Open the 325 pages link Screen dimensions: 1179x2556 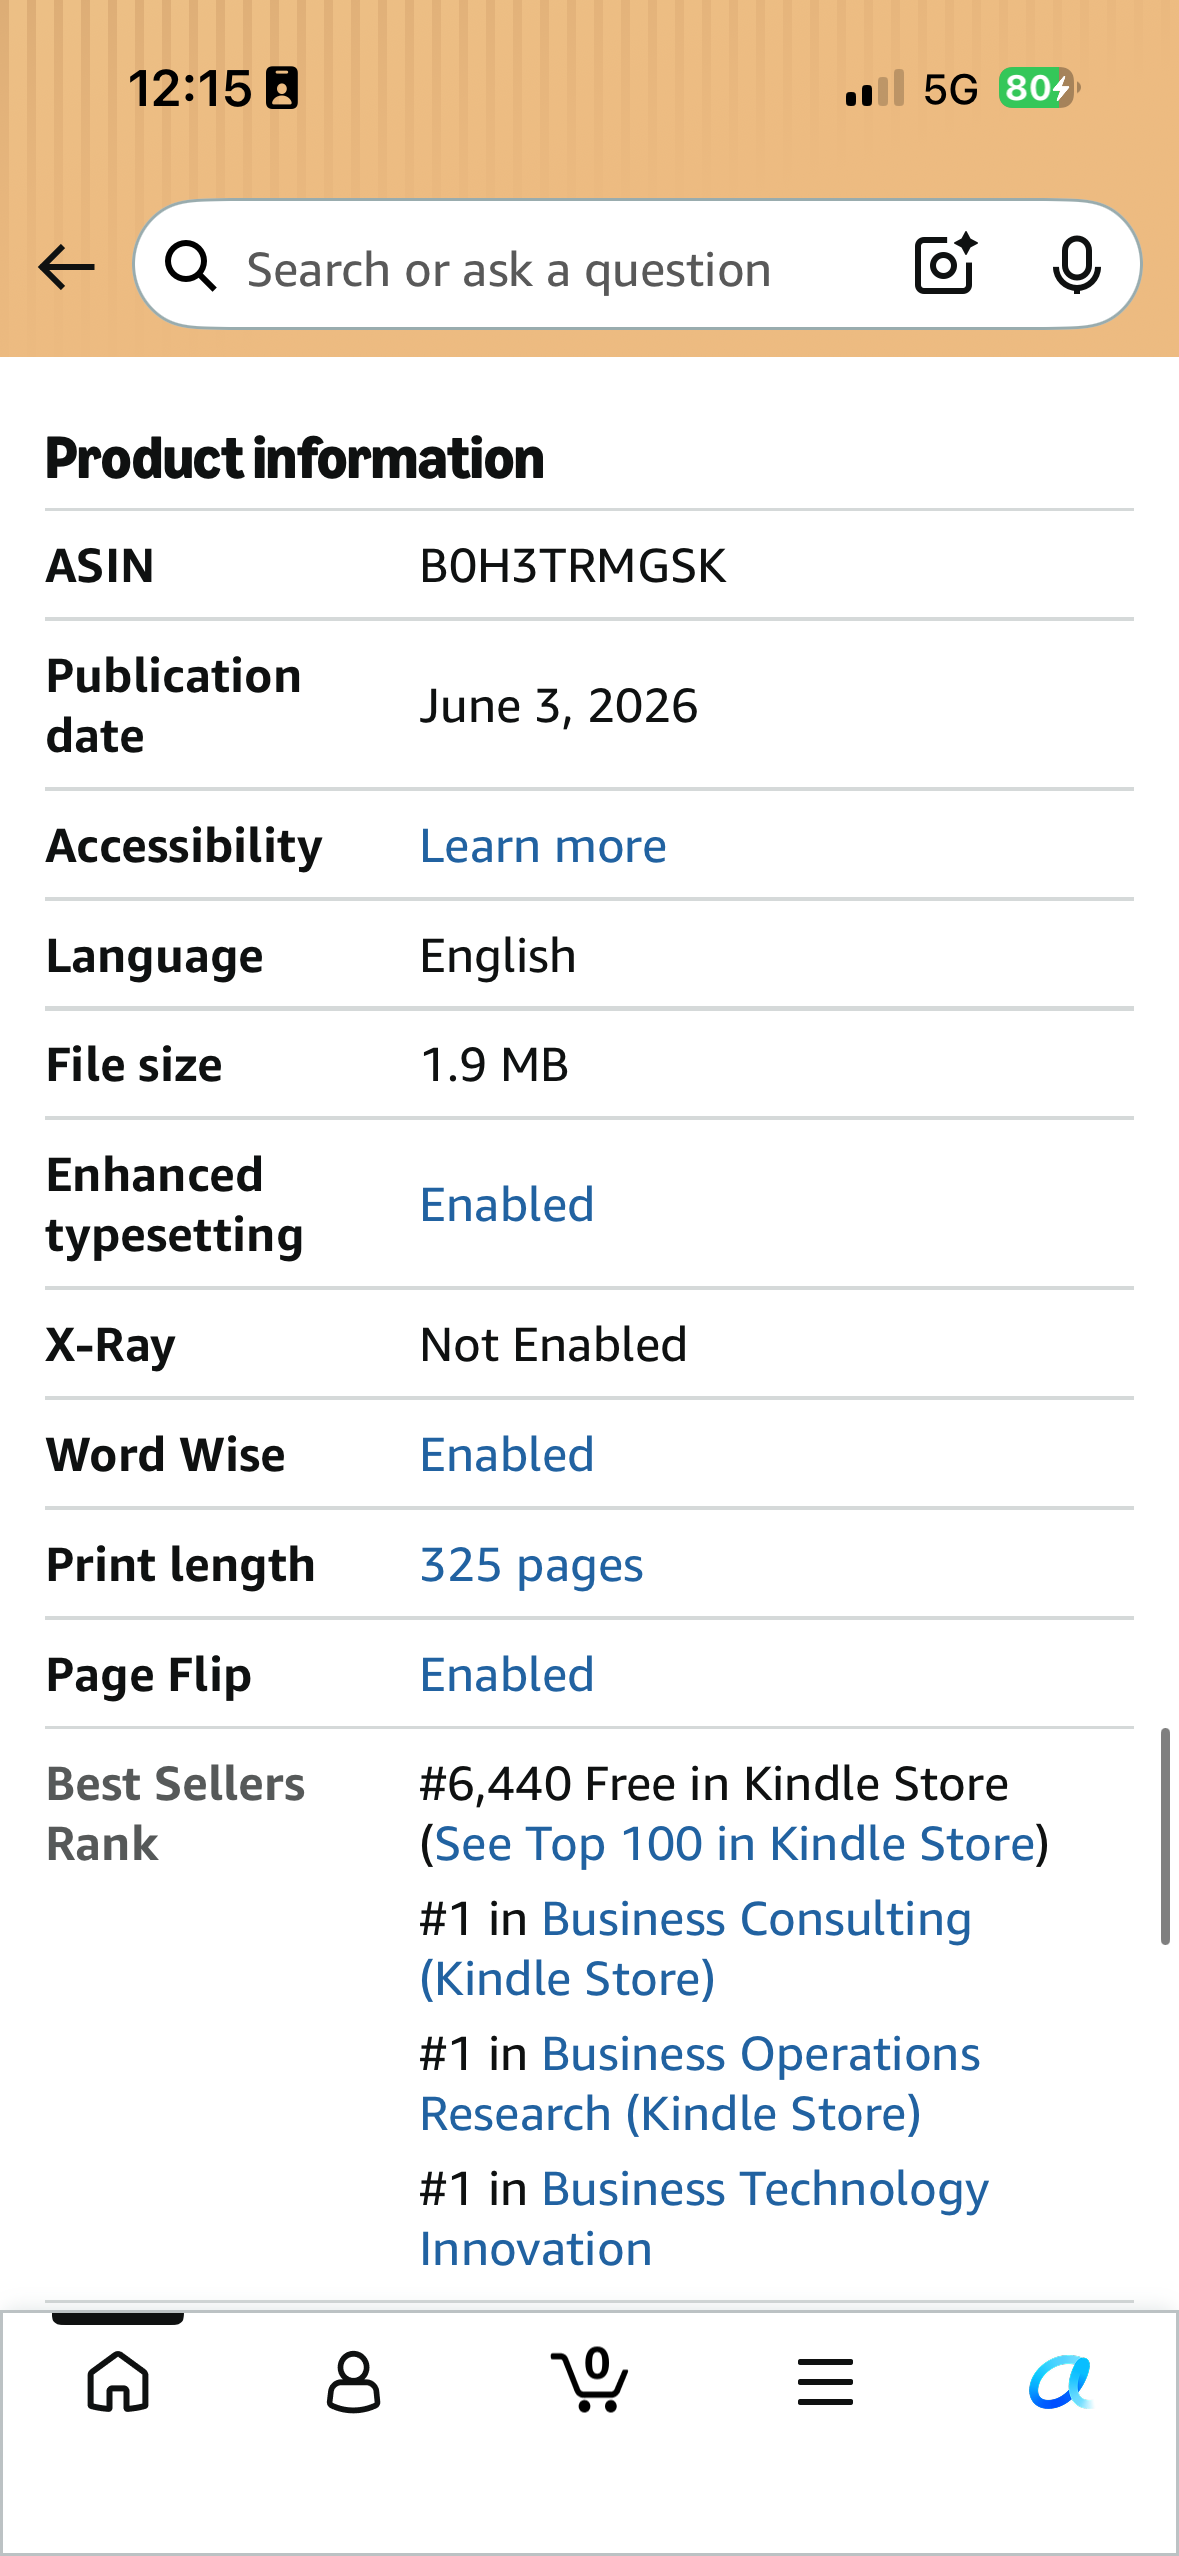[531, 1565]
